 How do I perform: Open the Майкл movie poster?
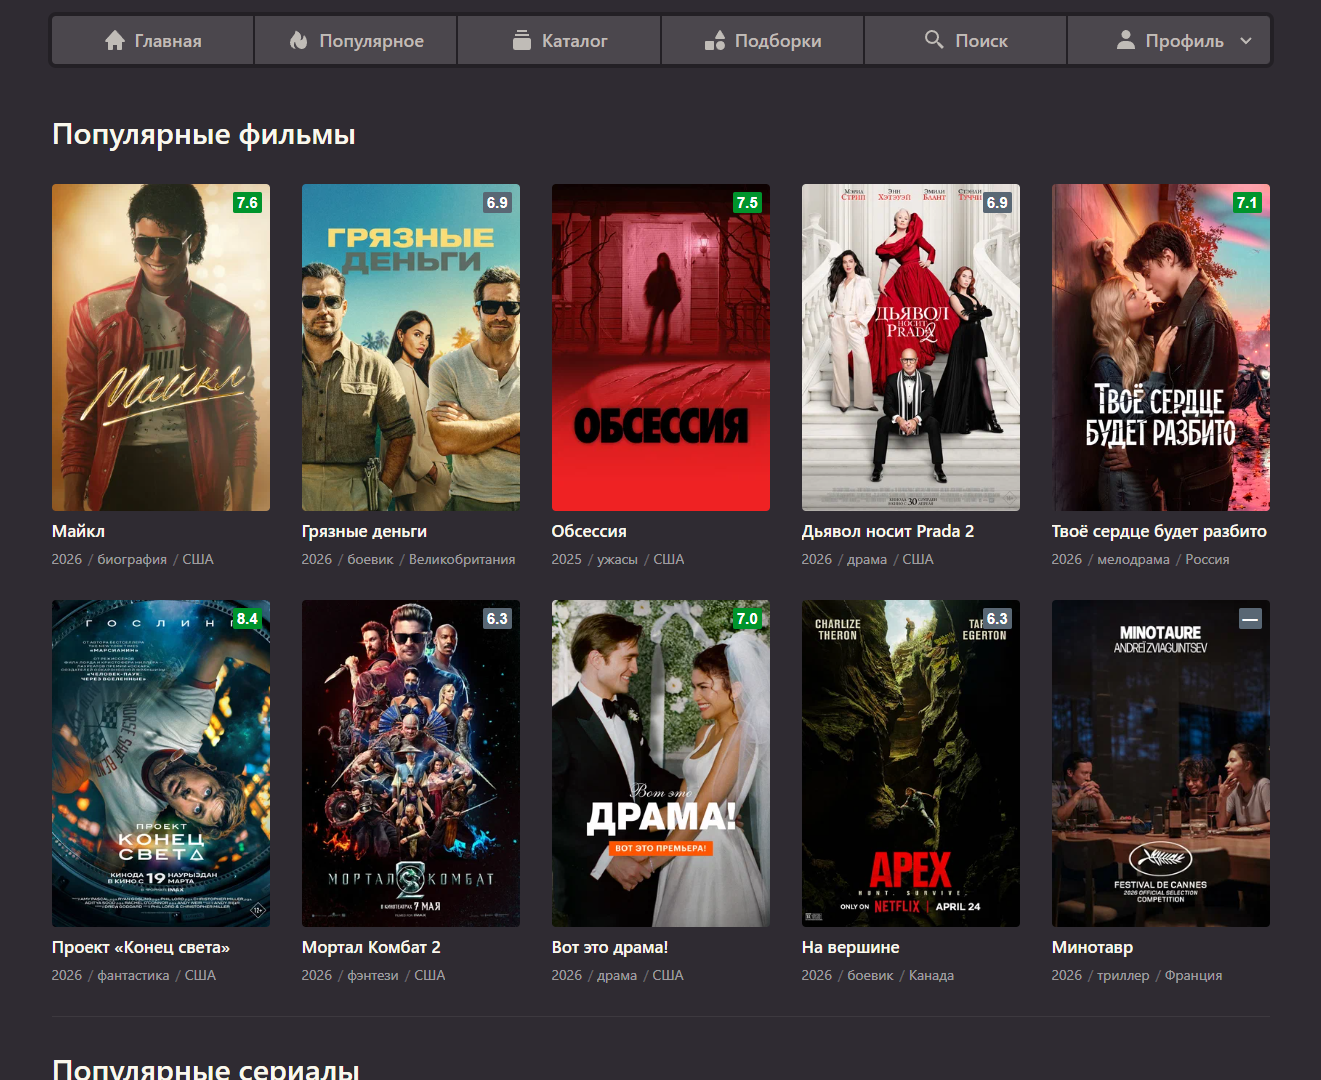coord(161,347)
